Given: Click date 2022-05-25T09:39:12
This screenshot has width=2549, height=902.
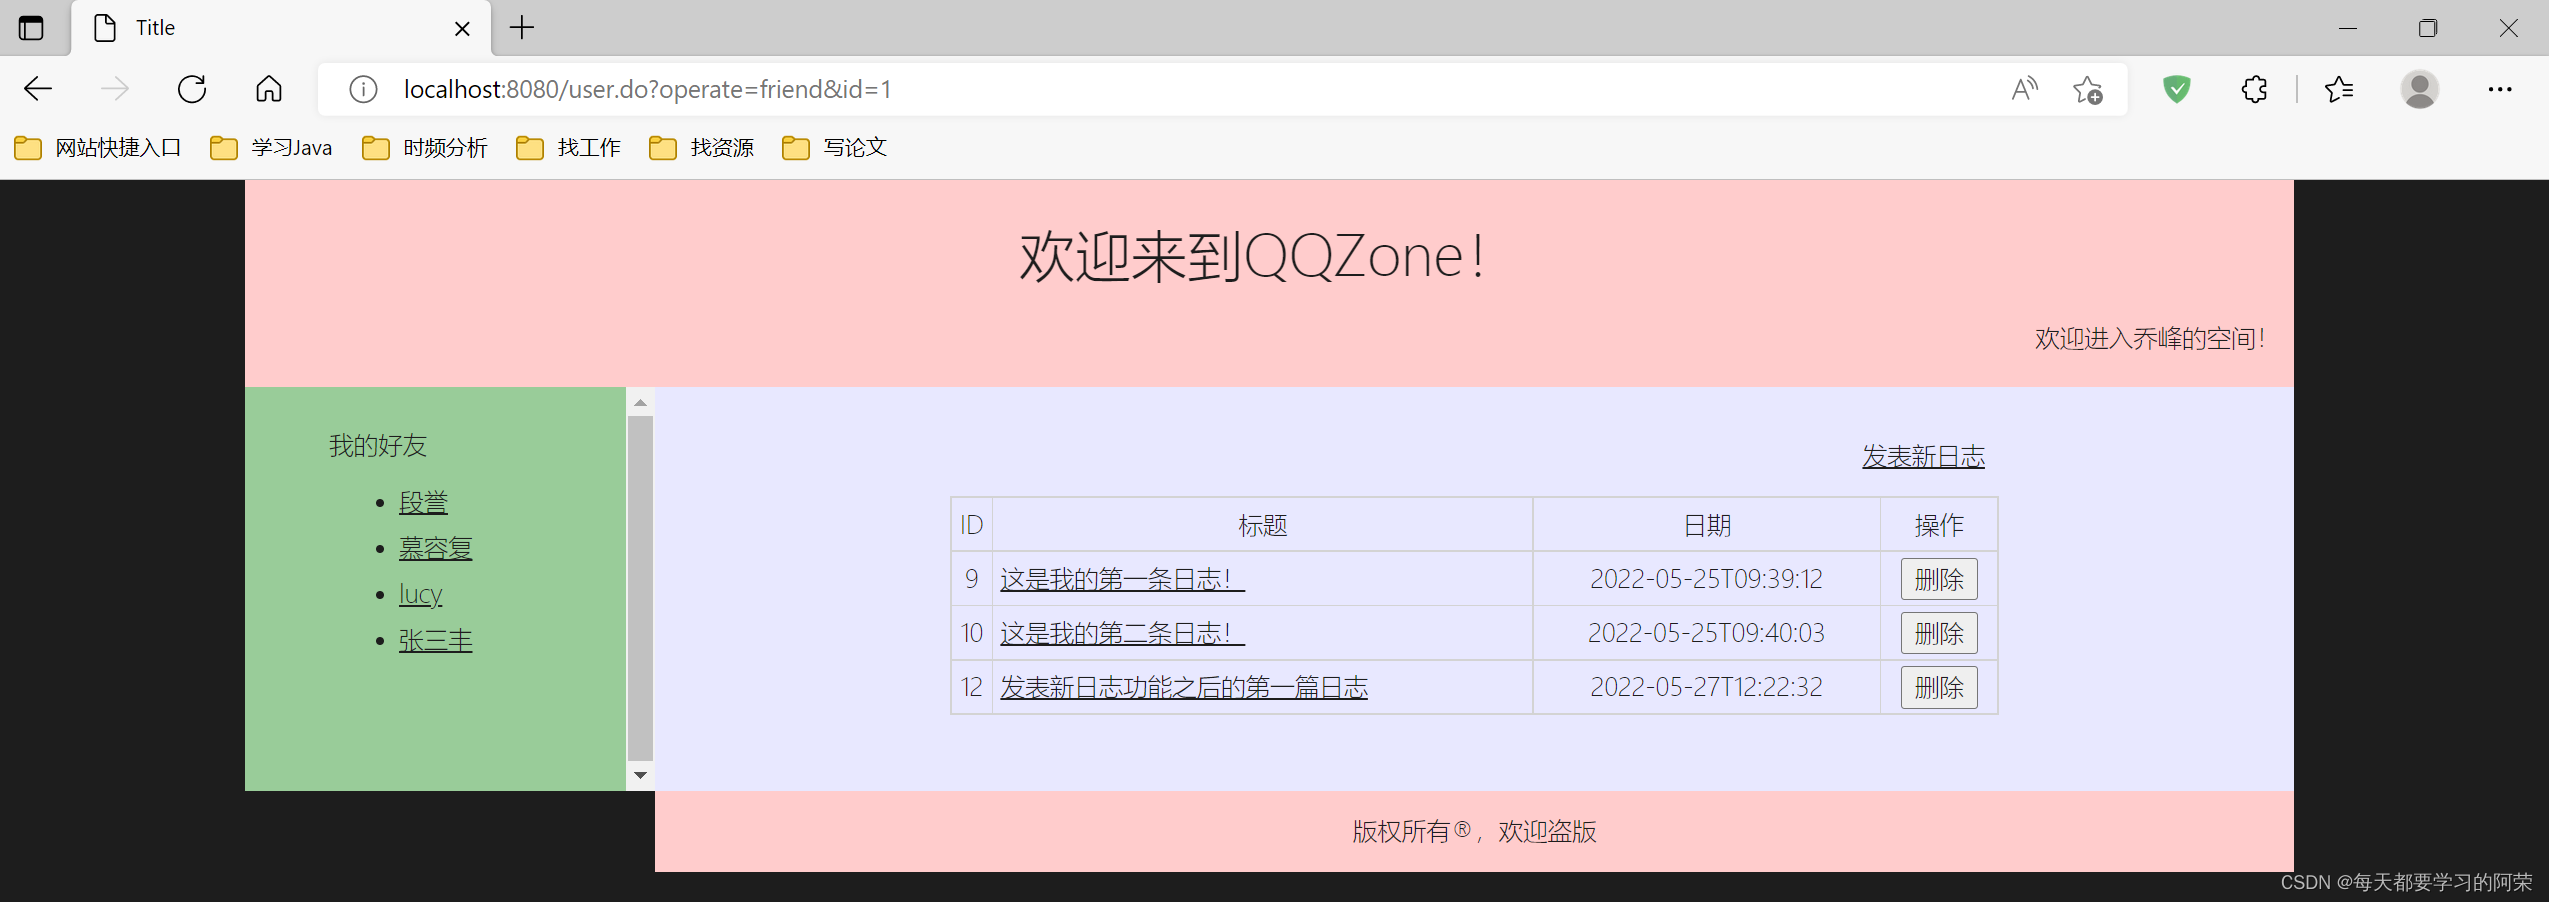Looking at the screenshot, I should coord(1706,579).
